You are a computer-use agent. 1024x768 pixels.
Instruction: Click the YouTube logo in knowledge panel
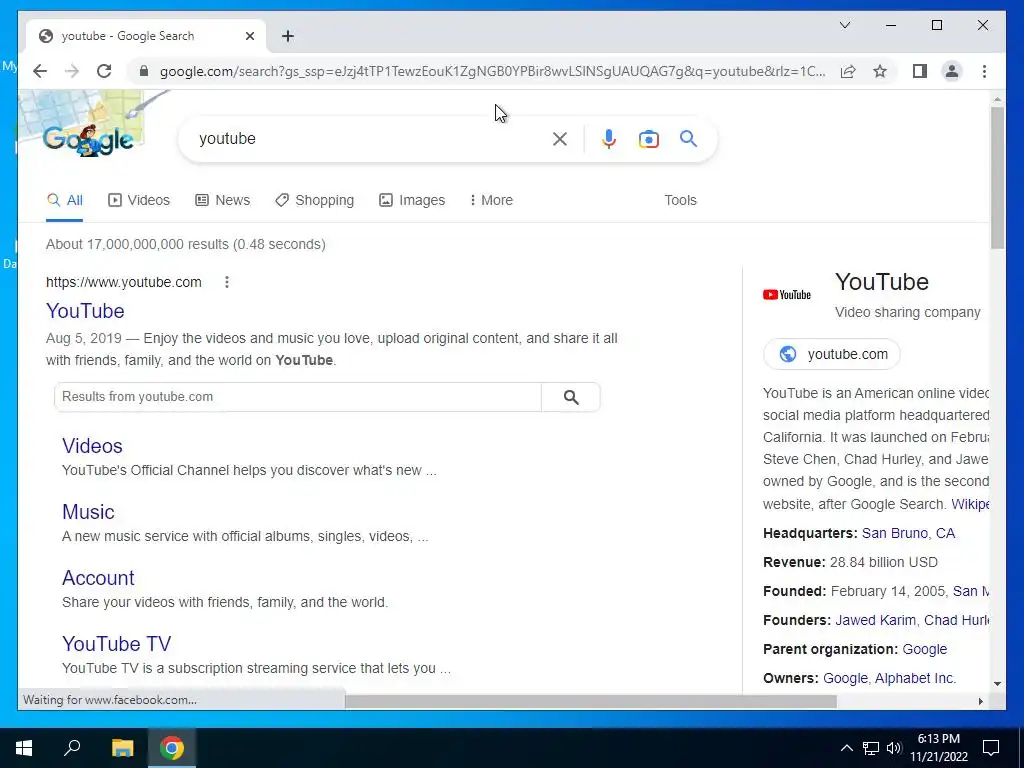[x=787, y=295]
